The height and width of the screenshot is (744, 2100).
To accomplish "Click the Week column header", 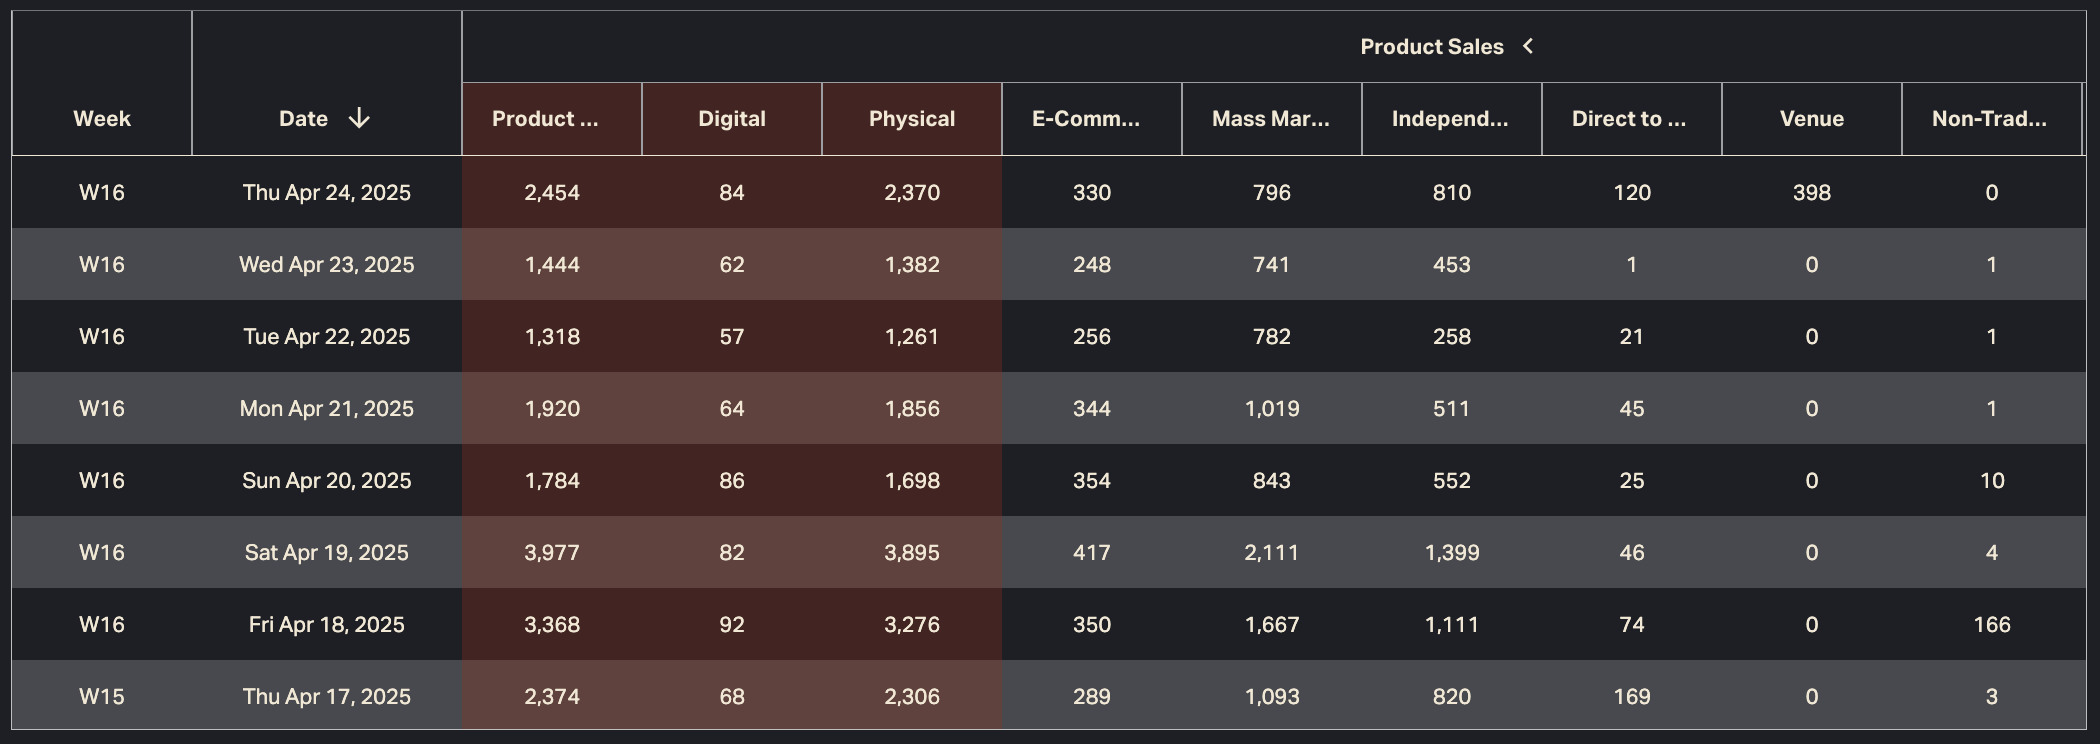I will click(x=102, y=119).
